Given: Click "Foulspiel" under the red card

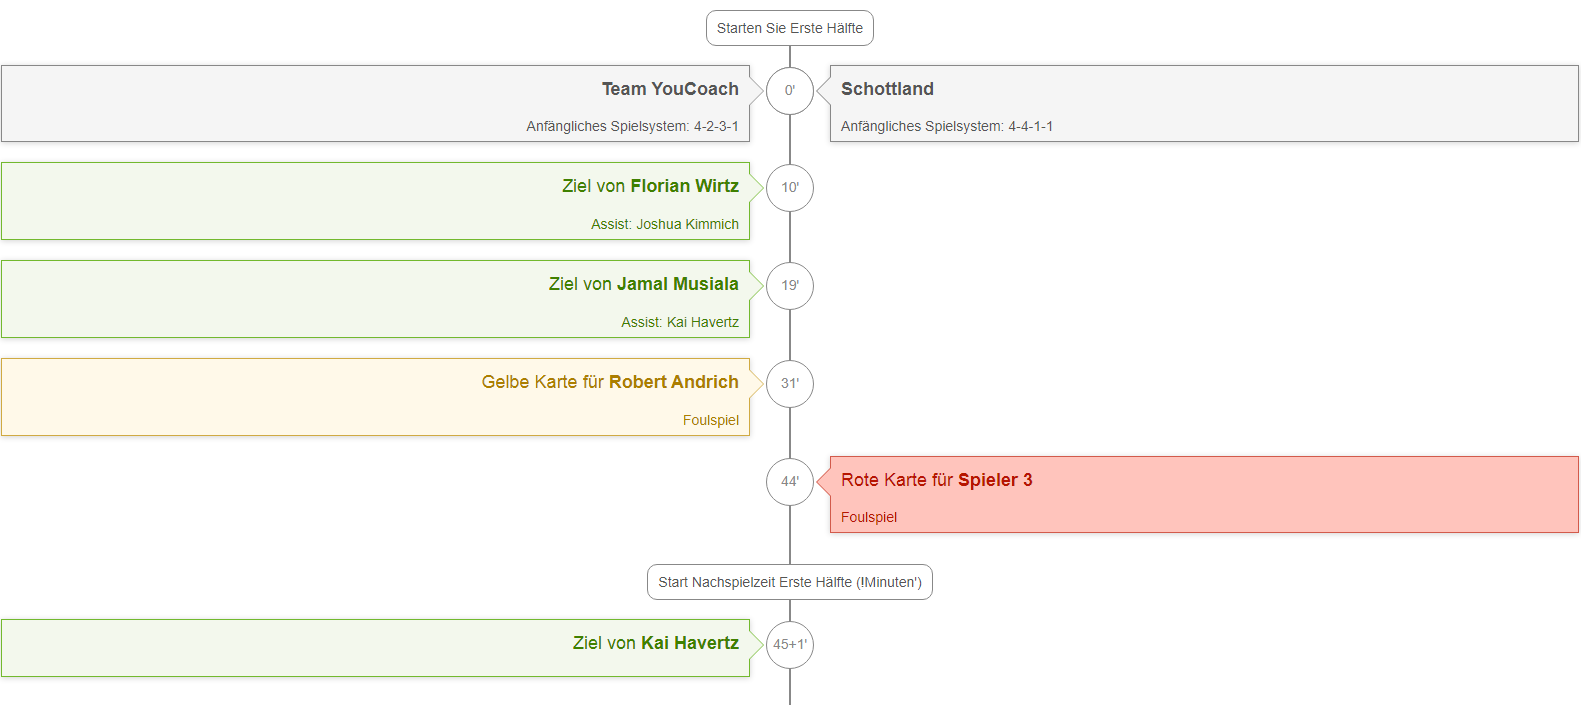Looking at the screenshot, I should [869, 517].
